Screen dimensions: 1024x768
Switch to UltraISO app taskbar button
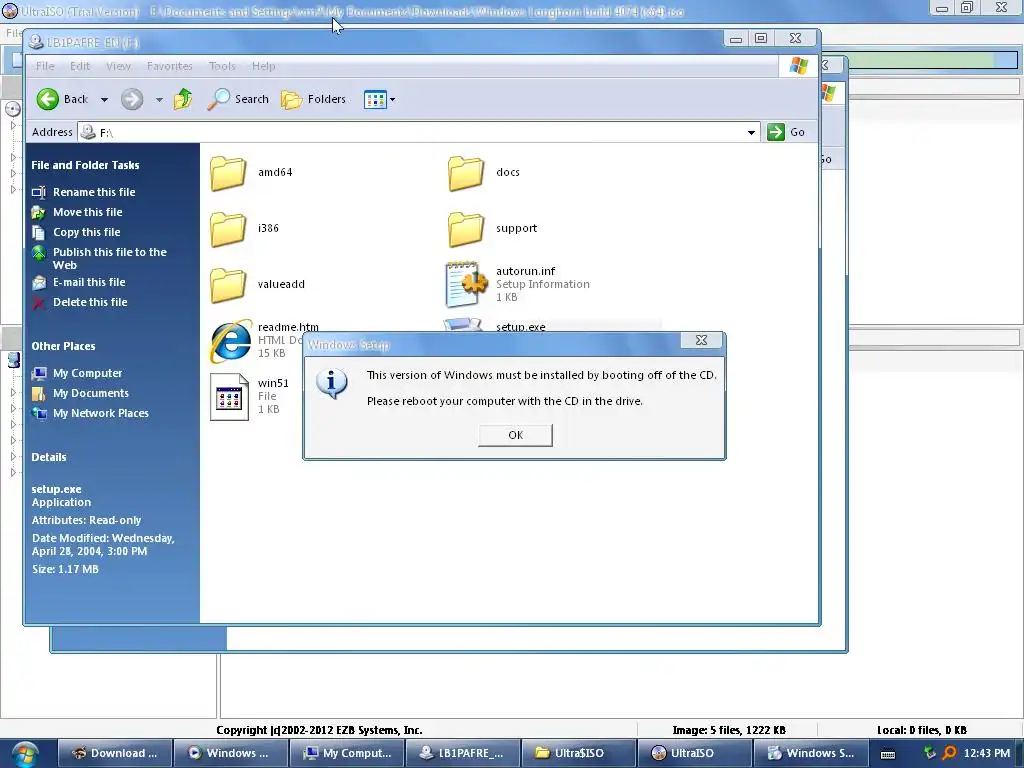click(x=694, y=753)
